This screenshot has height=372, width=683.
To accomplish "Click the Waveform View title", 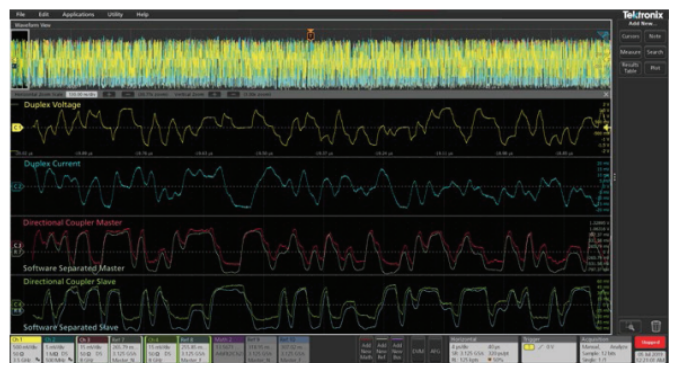I will (33, 25).
